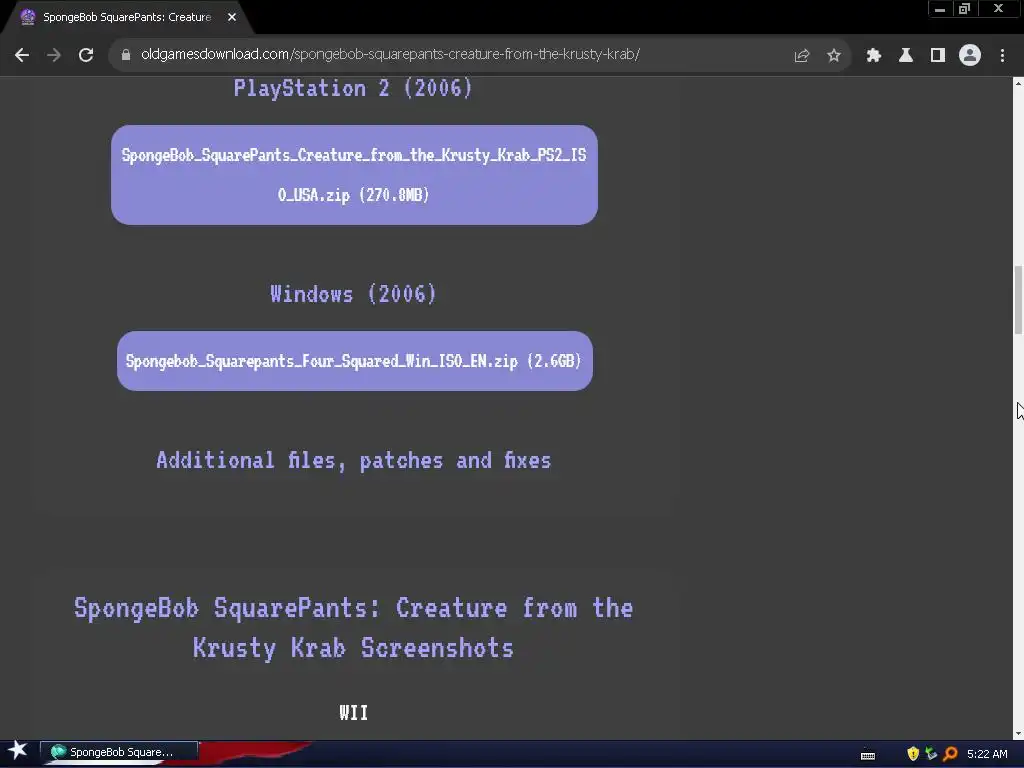Click the WII label text
Screen dimensions: 1024x768
353,712
